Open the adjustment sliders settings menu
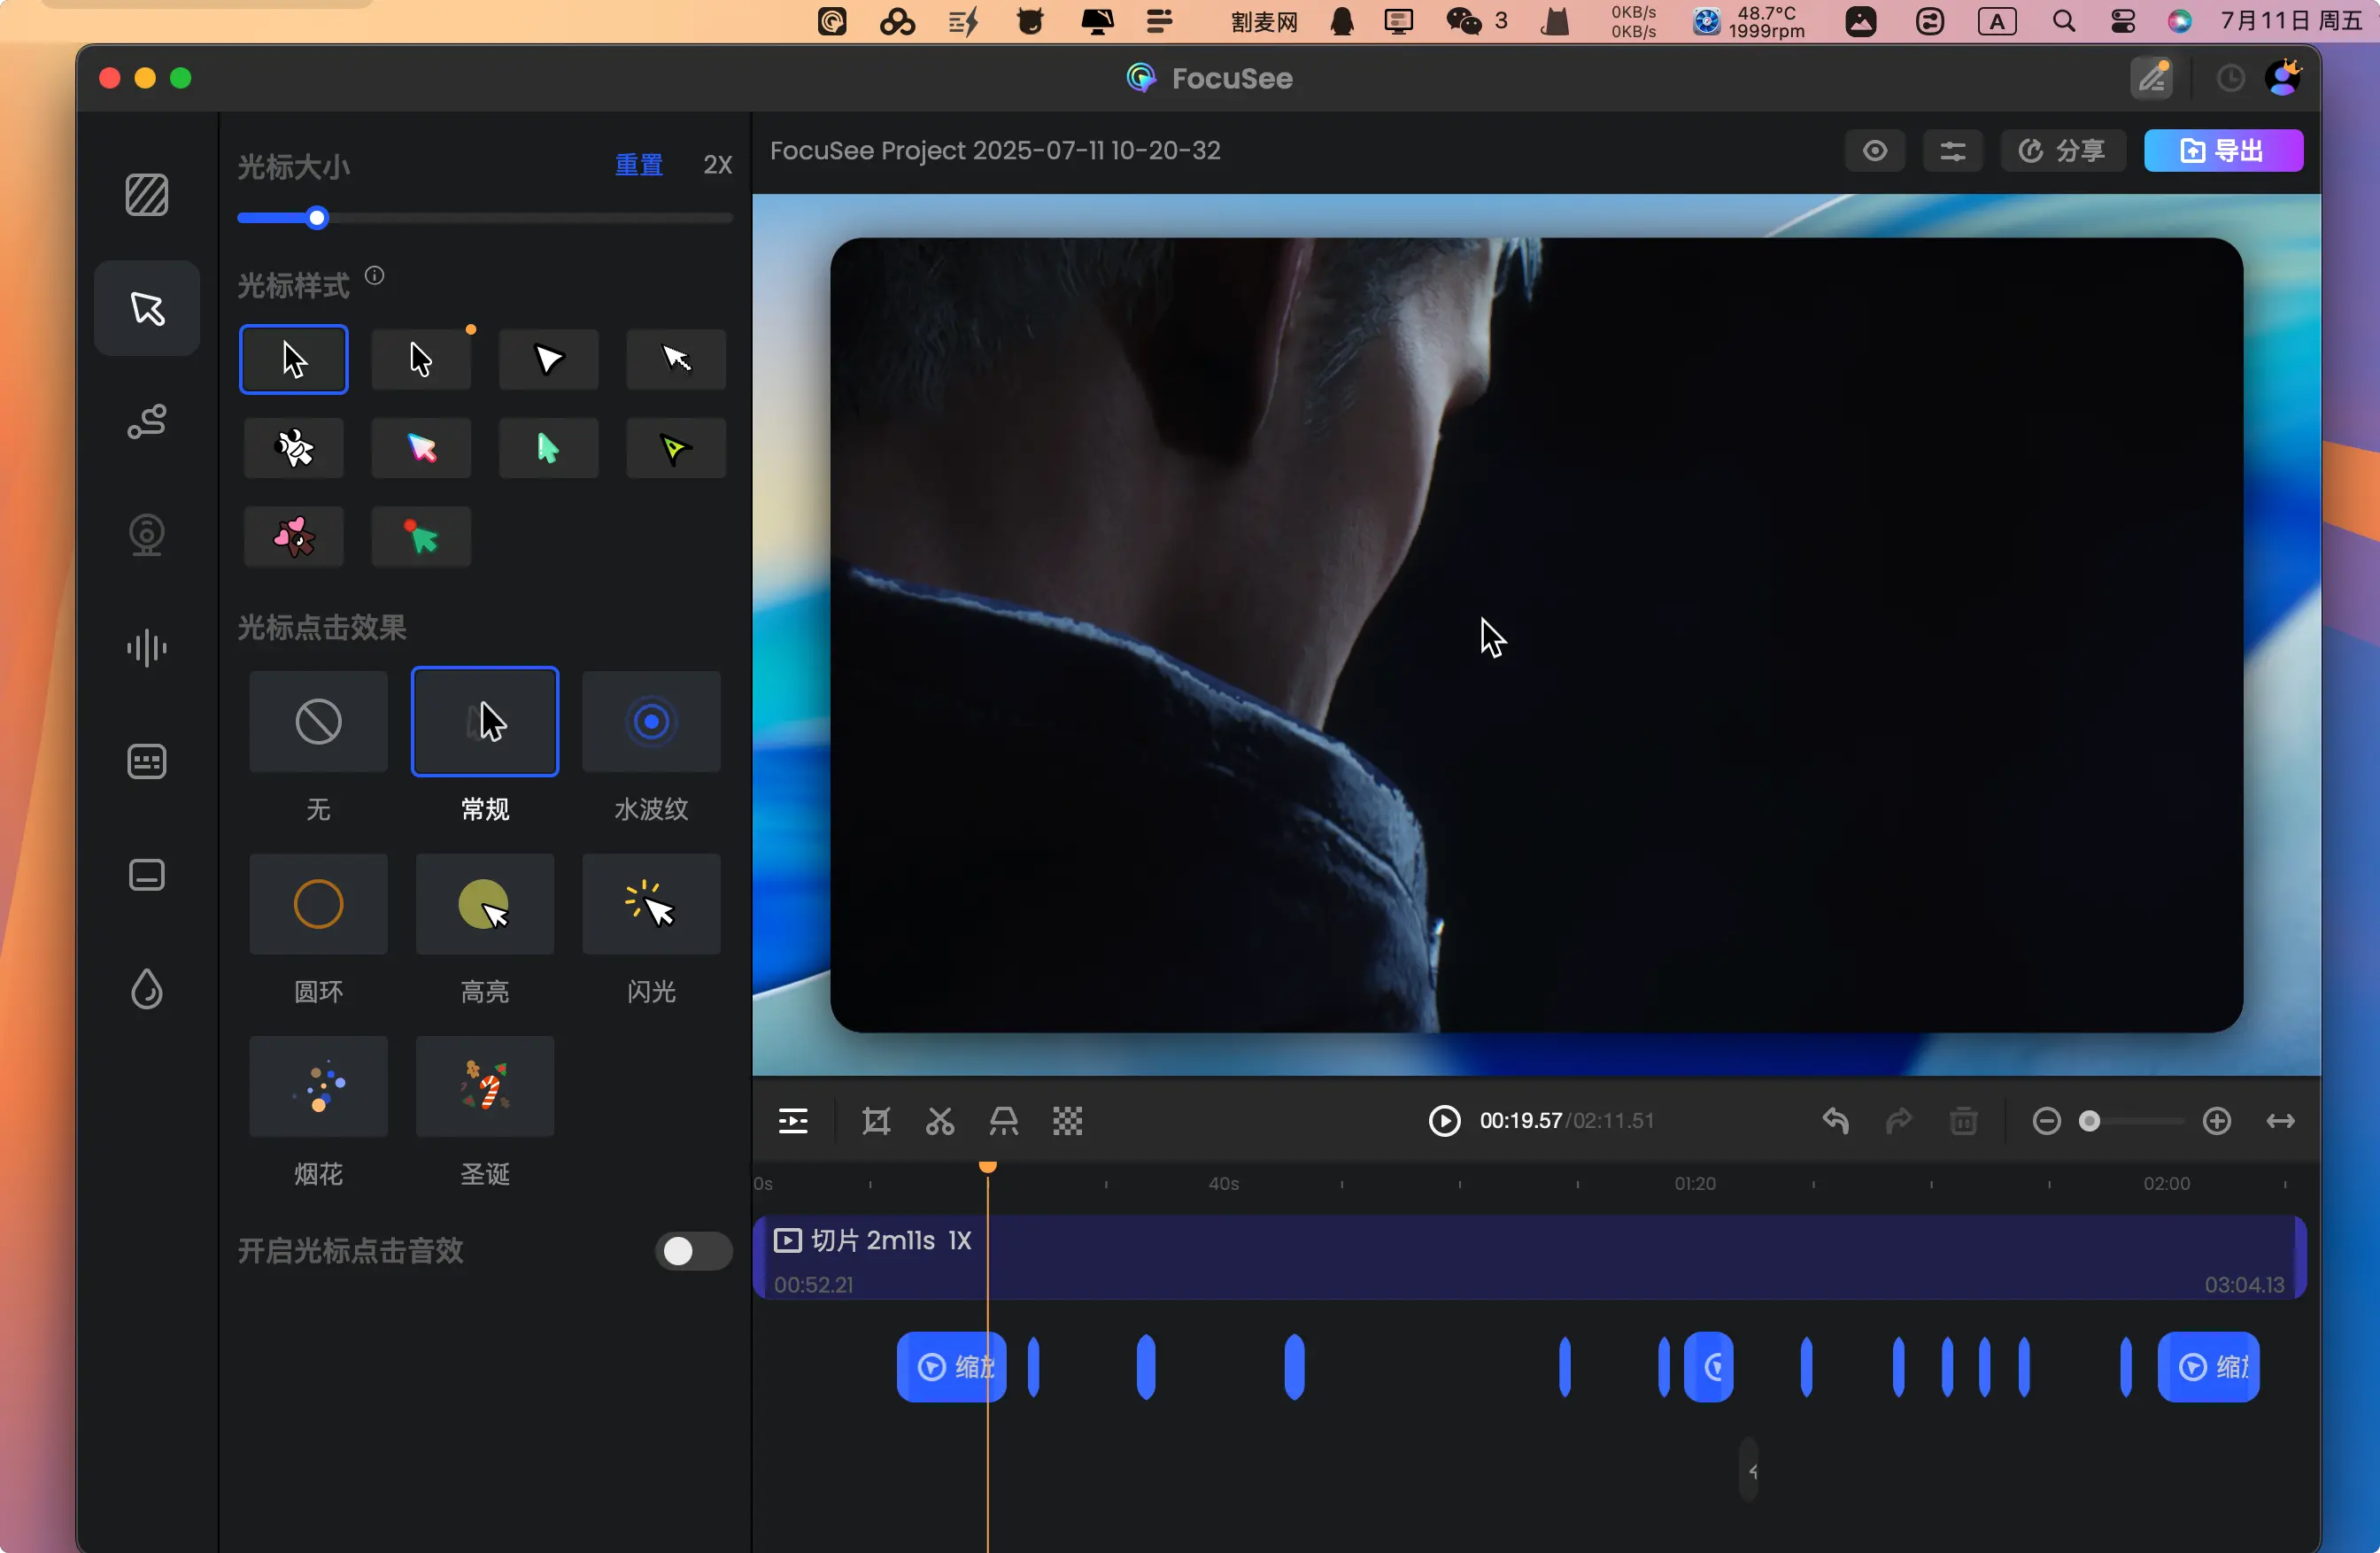Screen dimensions: 2380x1553 (x=1953, y=151)
